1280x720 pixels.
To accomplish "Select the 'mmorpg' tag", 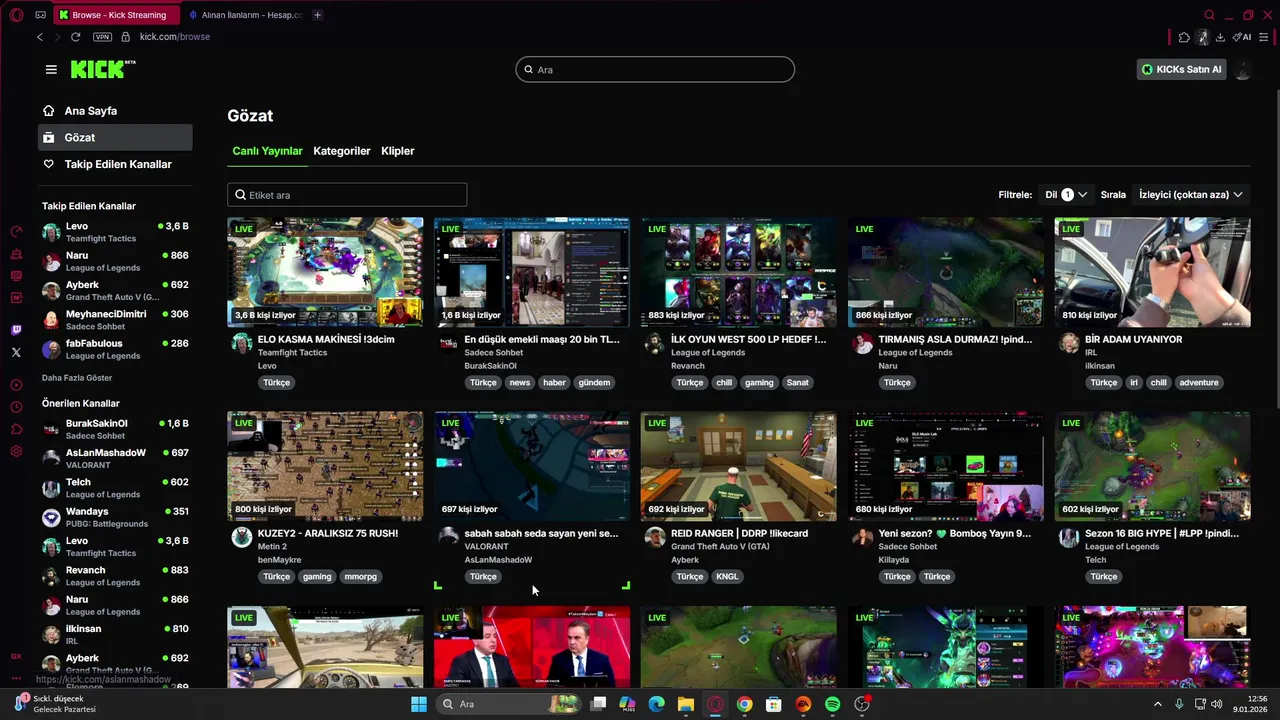I will coord(360,576).
